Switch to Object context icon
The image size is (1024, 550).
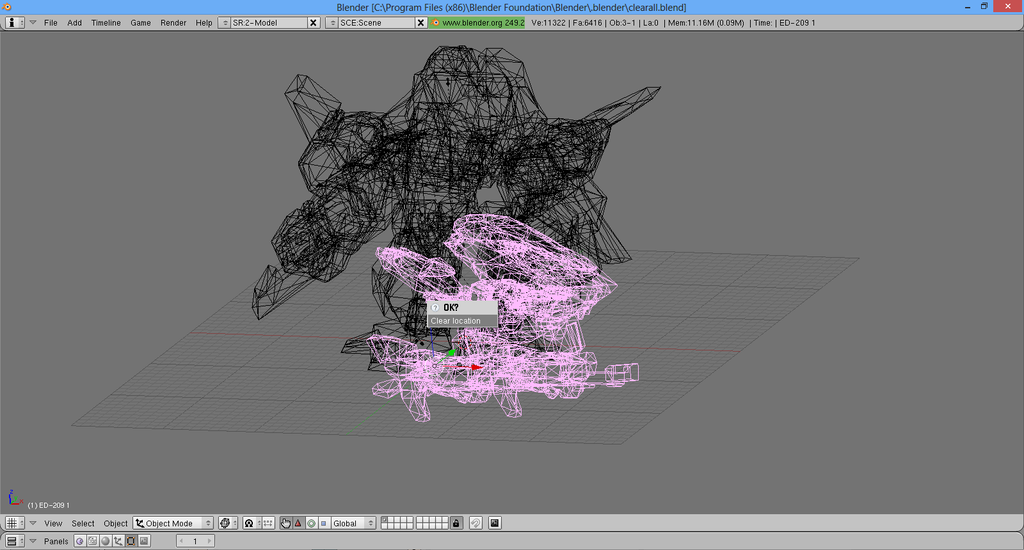pos(118,541)
